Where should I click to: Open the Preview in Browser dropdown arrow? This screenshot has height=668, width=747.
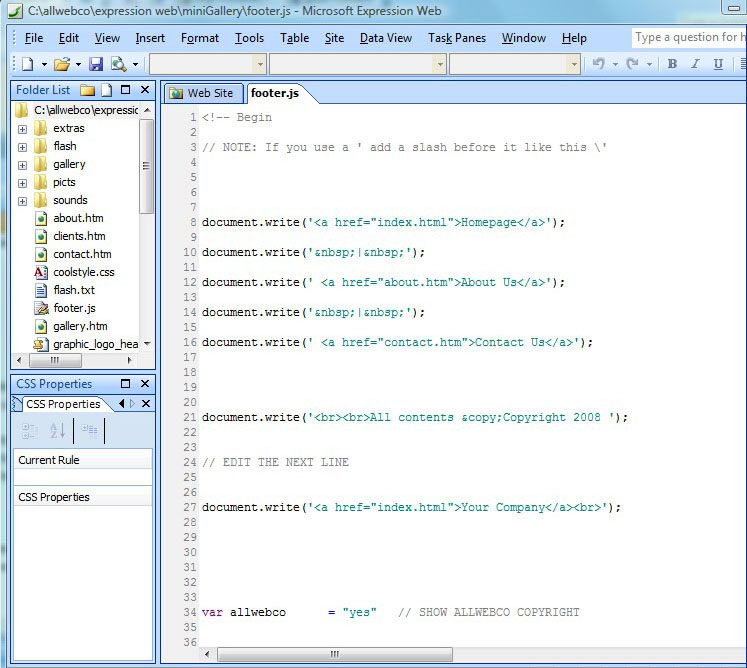tap(135, 64)
